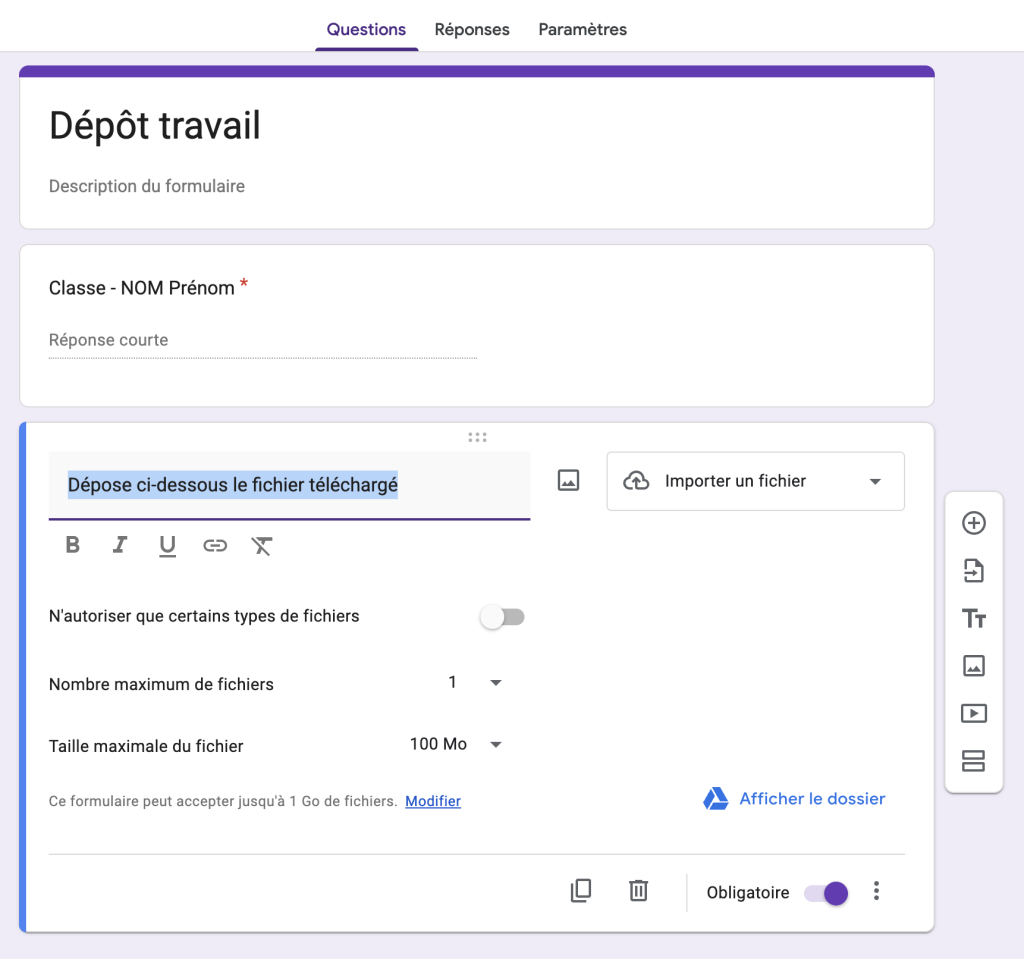Duplicate the file upload question

click(581, 891)
